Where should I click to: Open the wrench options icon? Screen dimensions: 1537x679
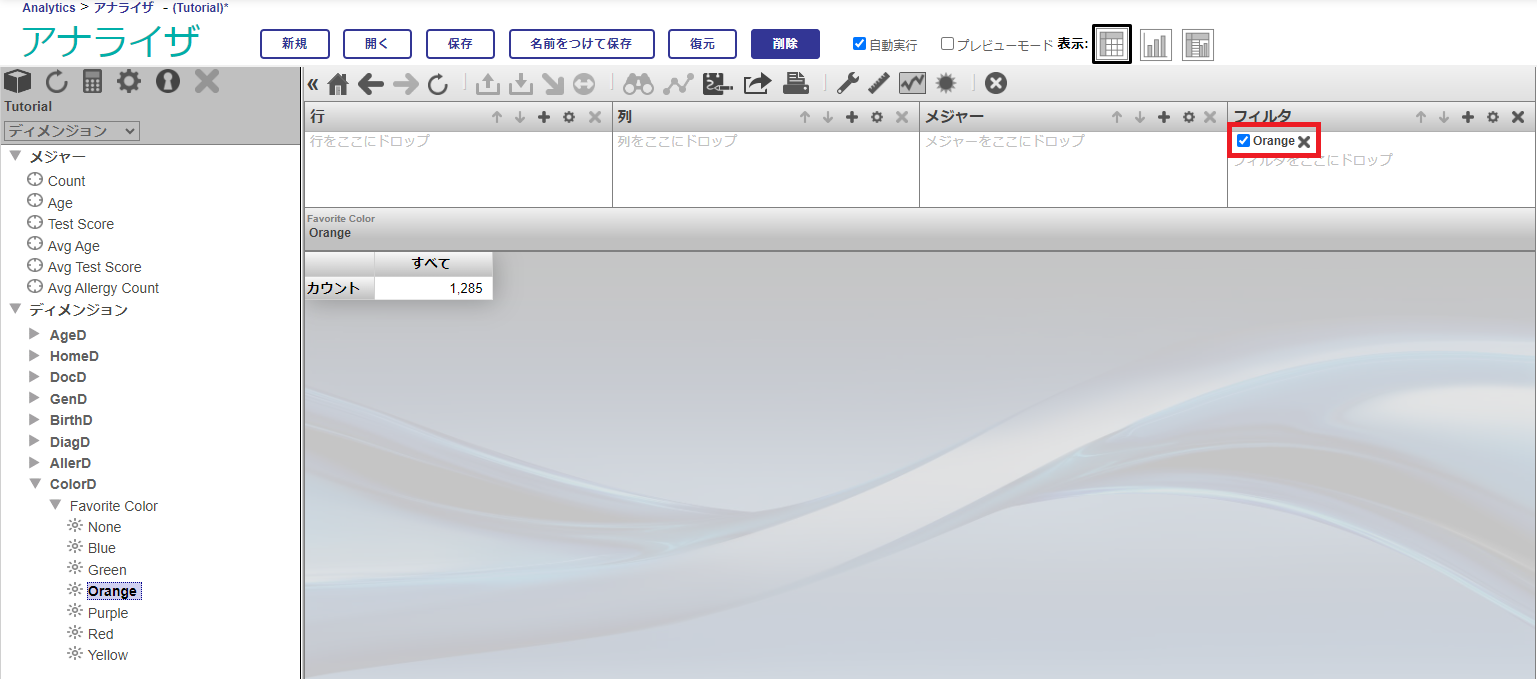click(848, 84)
